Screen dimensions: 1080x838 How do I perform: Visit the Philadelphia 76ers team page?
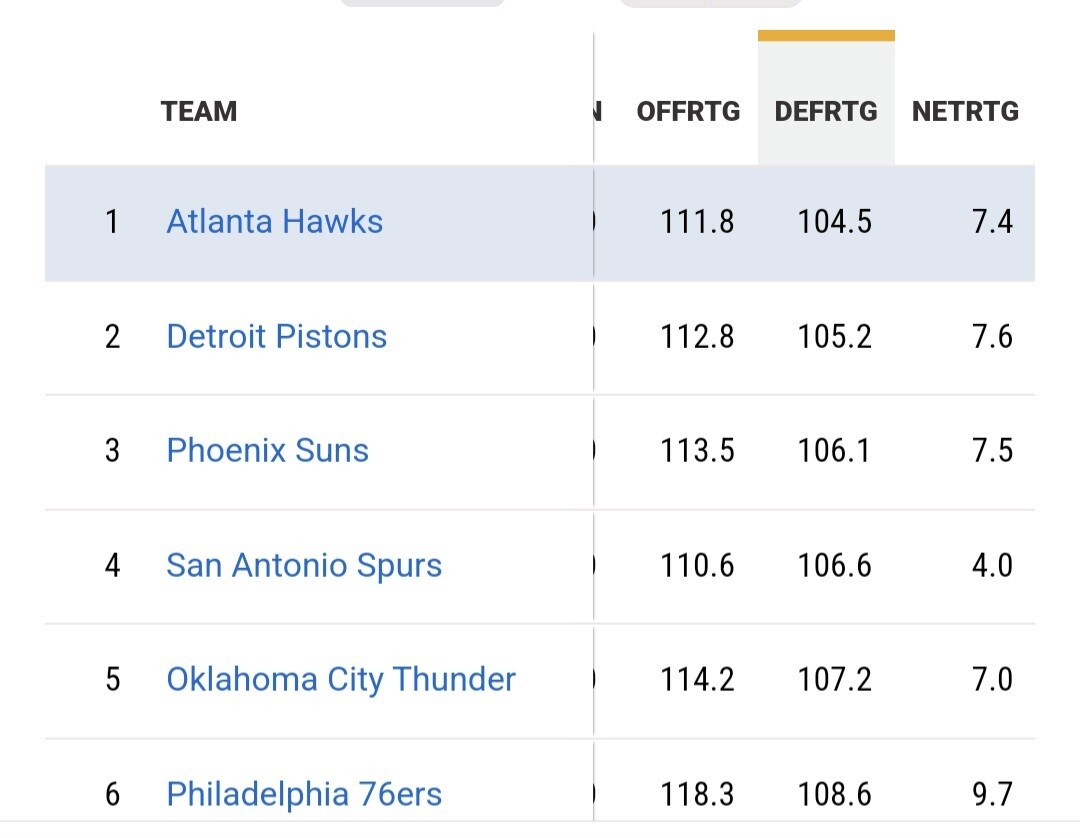click(x=304, y=794)
